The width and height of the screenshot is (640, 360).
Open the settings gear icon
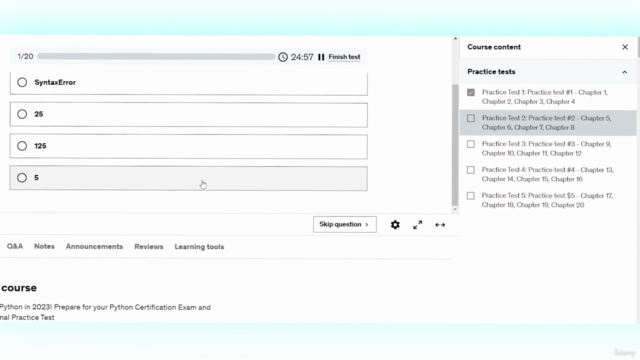point(395,225)
